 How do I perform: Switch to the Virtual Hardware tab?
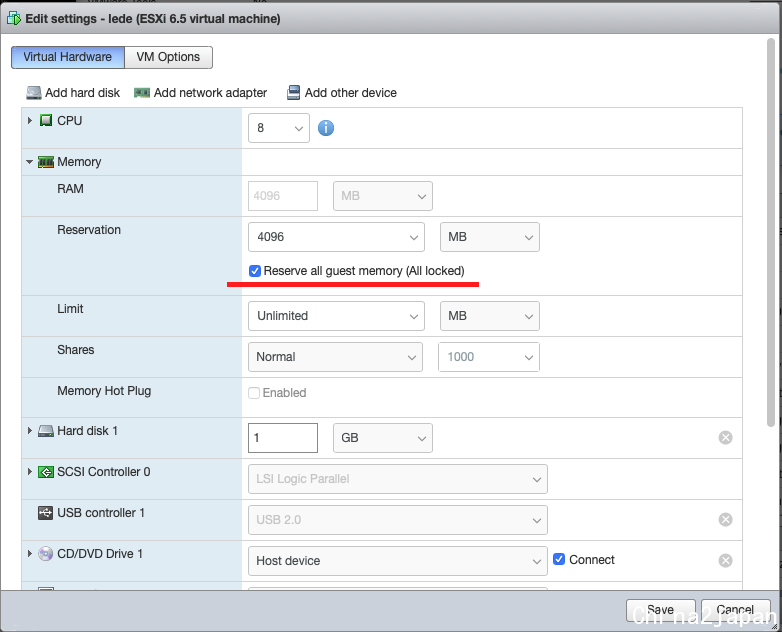tap(68, 57)
